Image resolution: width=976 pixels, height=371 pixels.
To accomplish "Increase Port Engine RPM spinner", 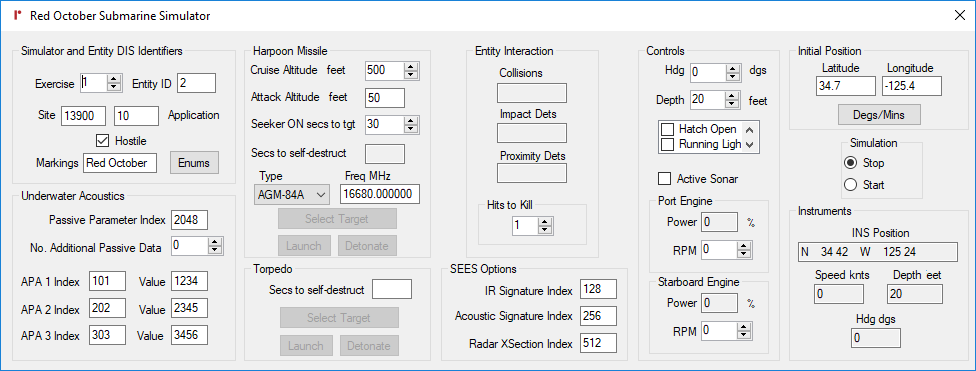I will (x=743, y=247).
